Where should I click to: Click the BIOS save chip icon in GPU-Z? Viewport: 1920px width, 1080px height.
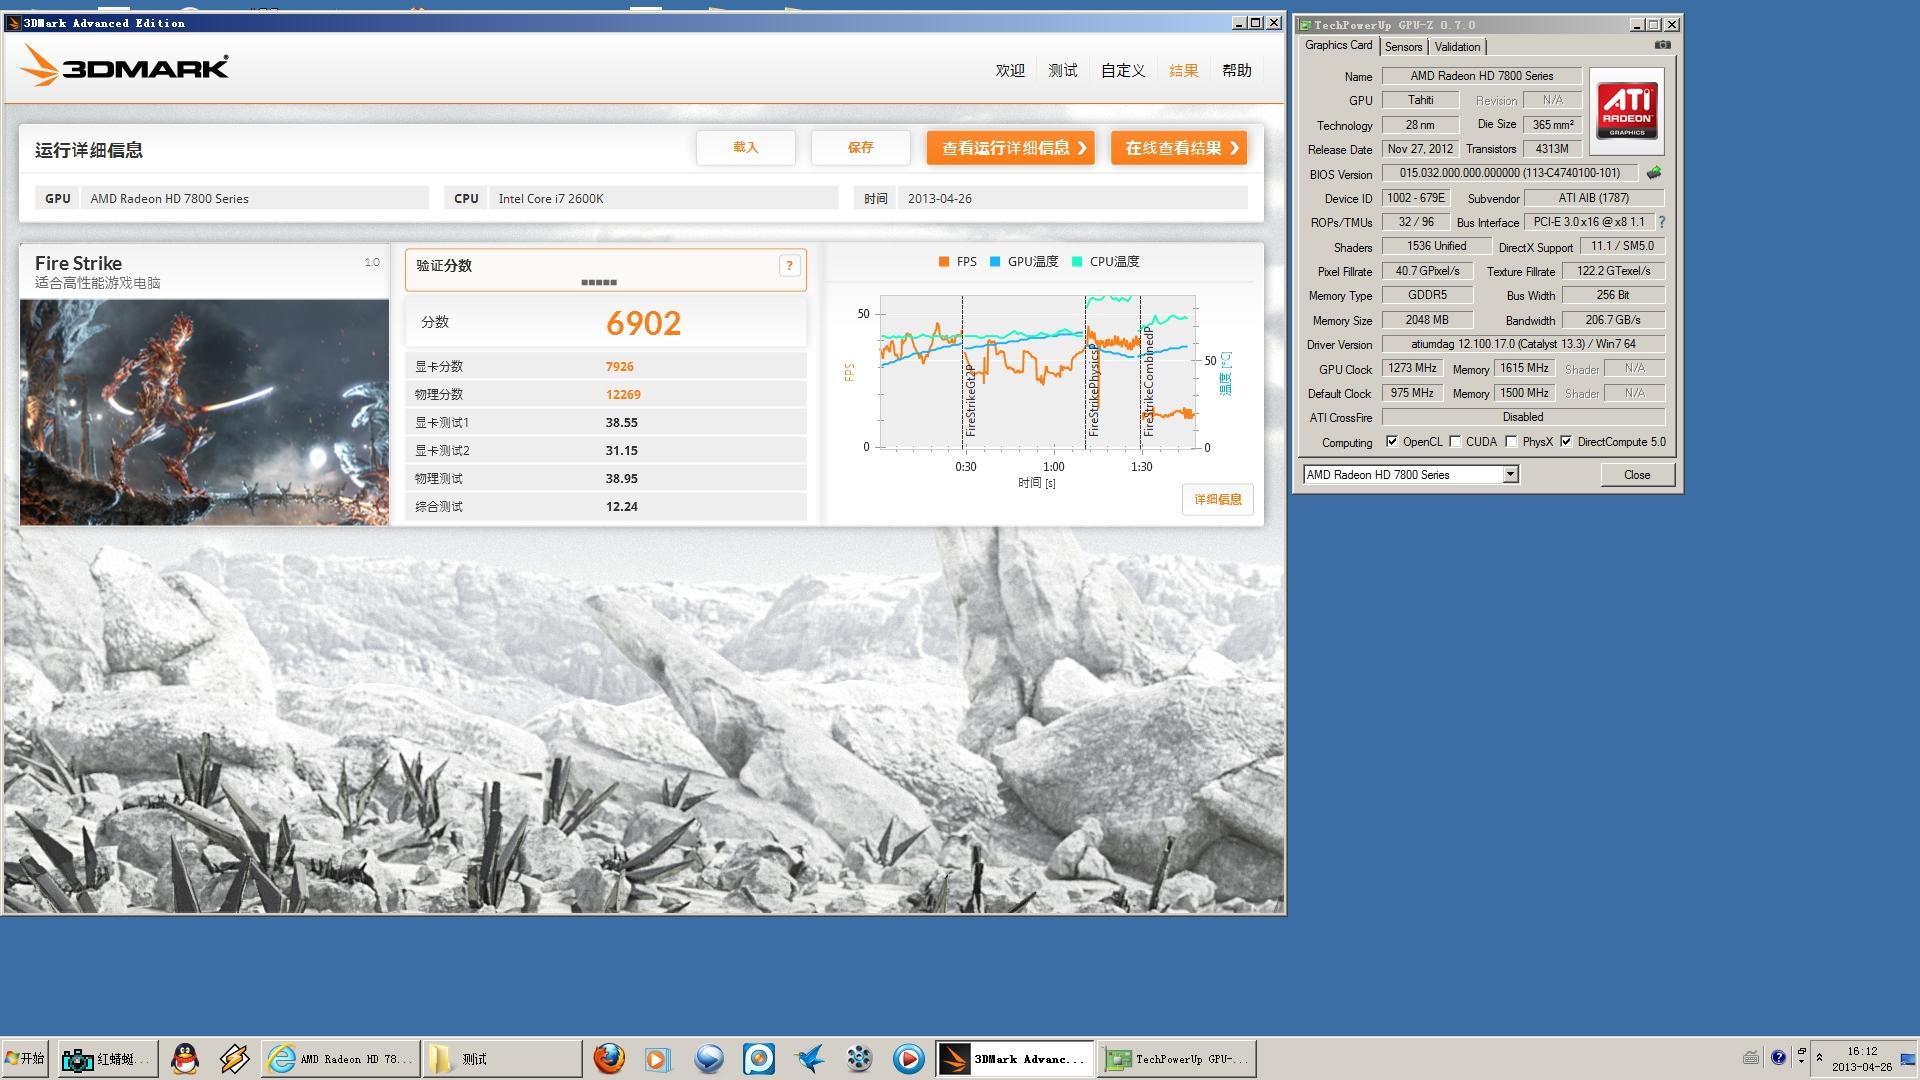coord(1654,173)
